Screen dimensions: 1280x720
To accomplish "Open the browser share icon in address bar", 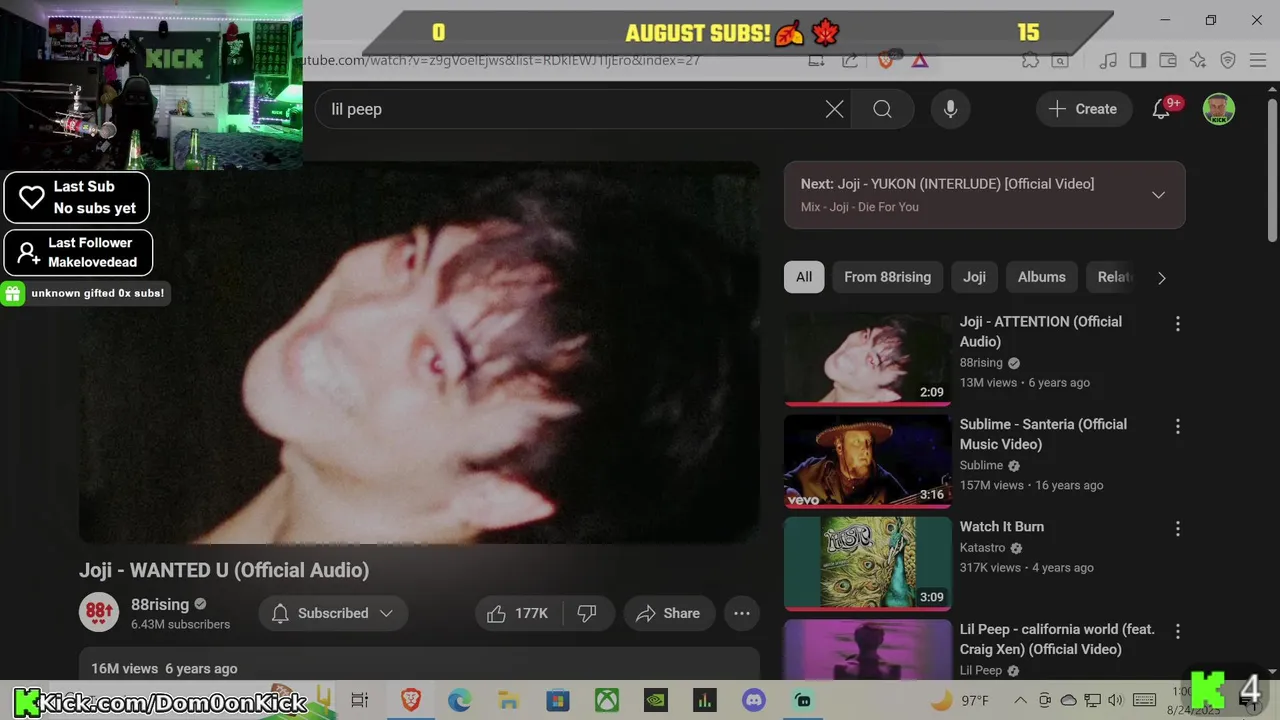I will 850,60.
